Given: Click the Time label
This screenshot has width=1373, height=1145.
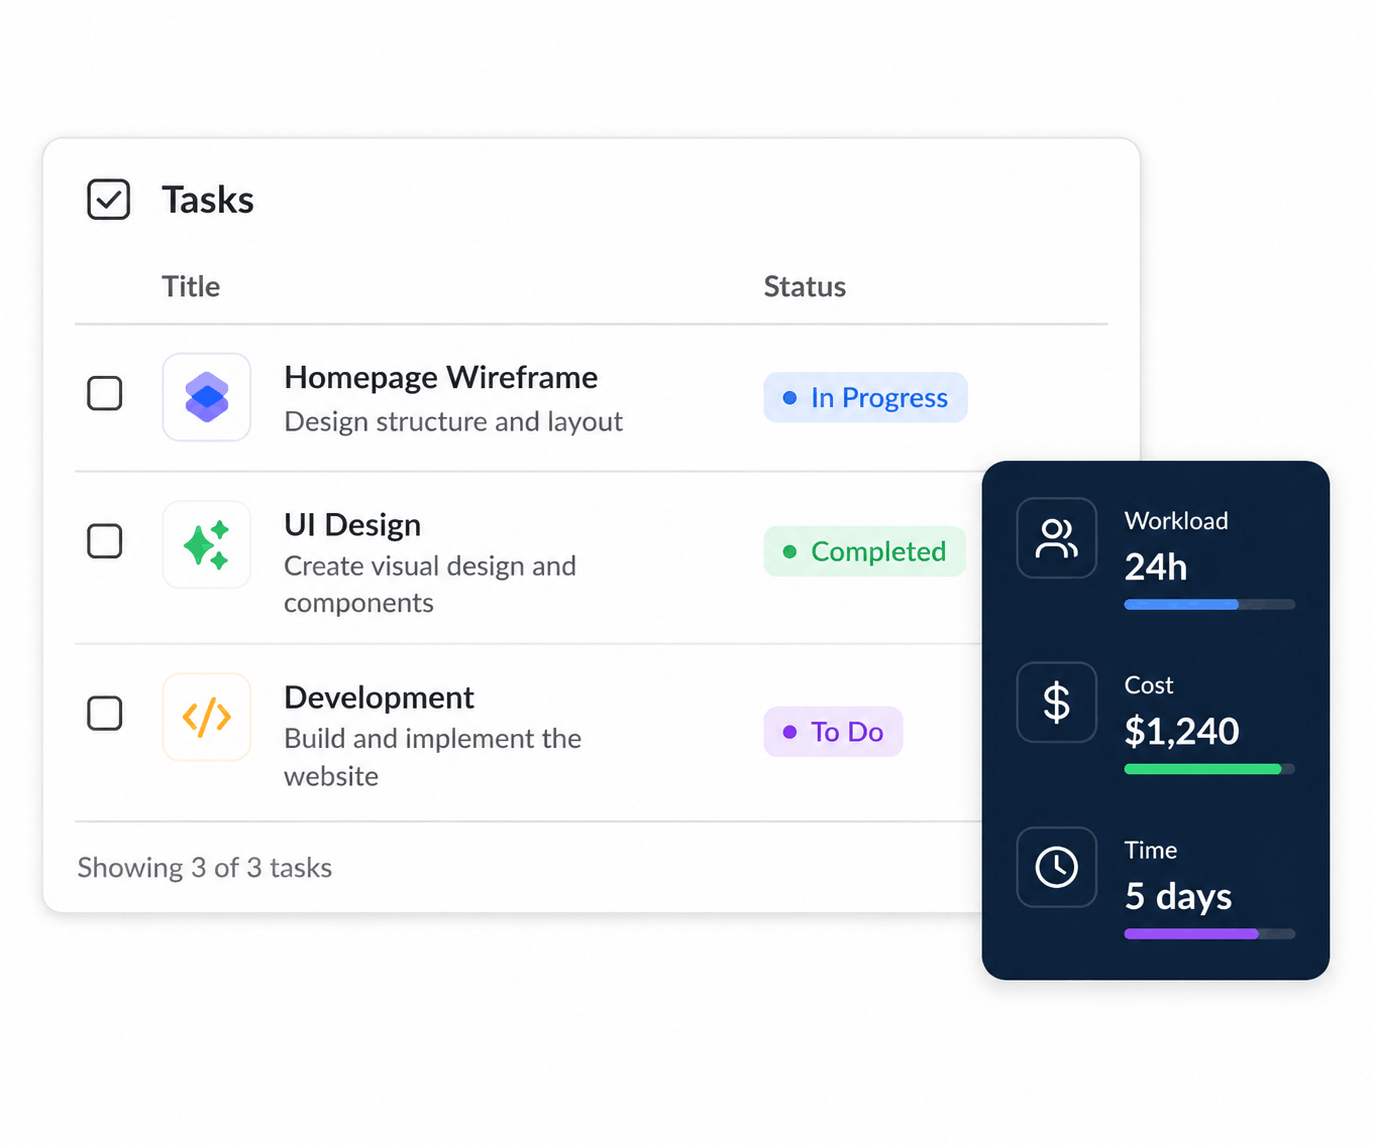Looking at the screenshot, I should pos(1151,850).
